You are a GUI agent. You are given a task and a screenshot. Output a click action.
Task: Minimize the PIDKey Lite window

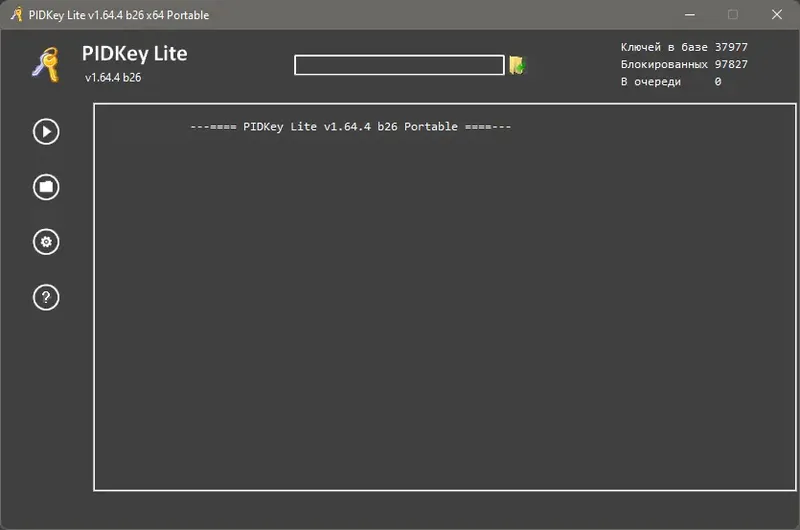pyautogui.click(x=690, y=15)
